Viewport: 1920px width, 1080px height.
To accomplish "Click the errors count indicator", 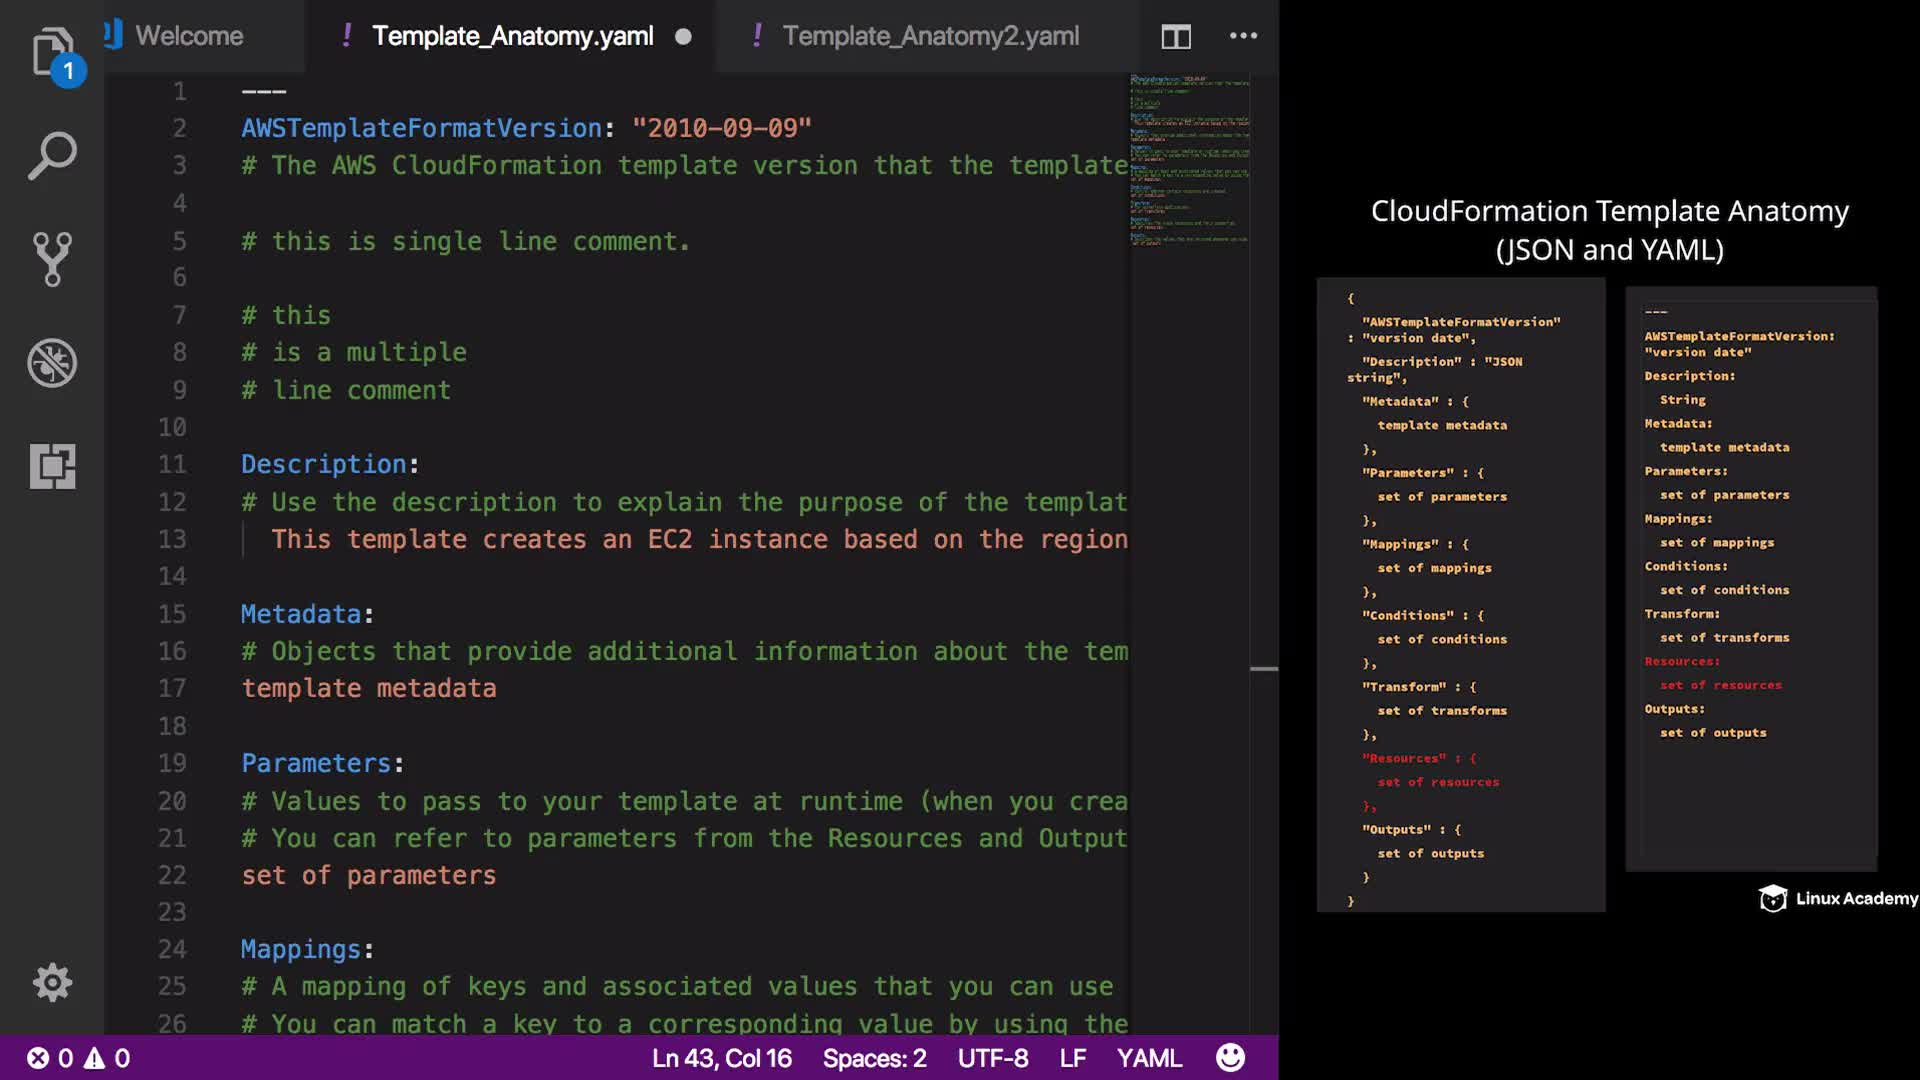I will pos(50,1058).
